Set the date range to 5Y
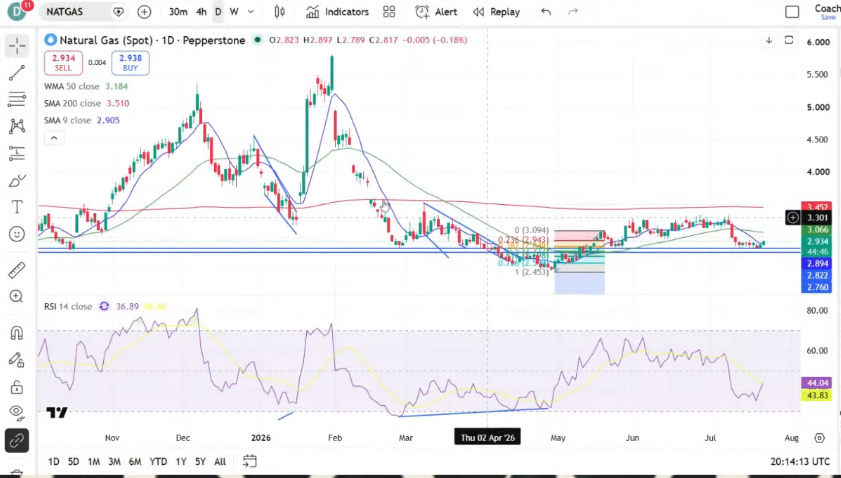 point(200,461)
